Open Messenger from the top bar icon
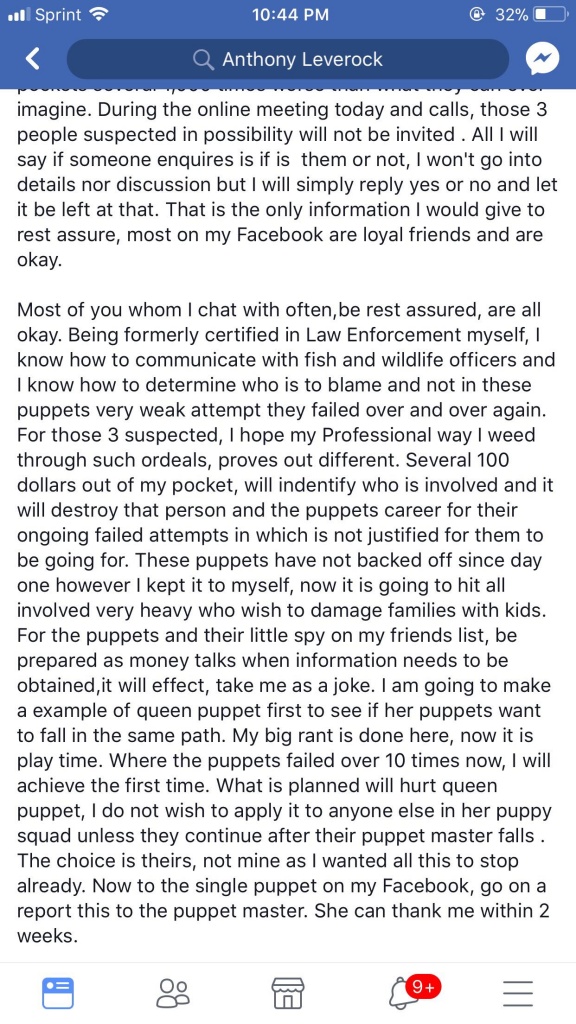The height and width of the screenshot is (1024, 576). tap(543, 60)
